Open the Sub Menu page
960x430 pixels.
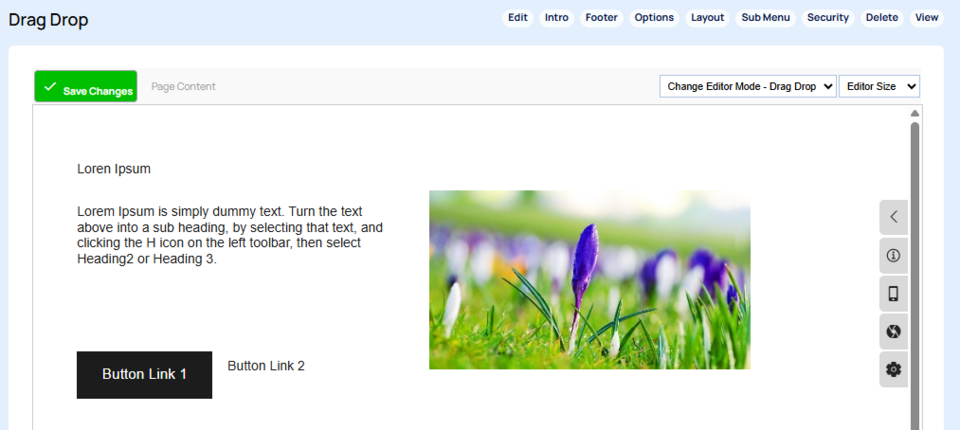(766, 18)
